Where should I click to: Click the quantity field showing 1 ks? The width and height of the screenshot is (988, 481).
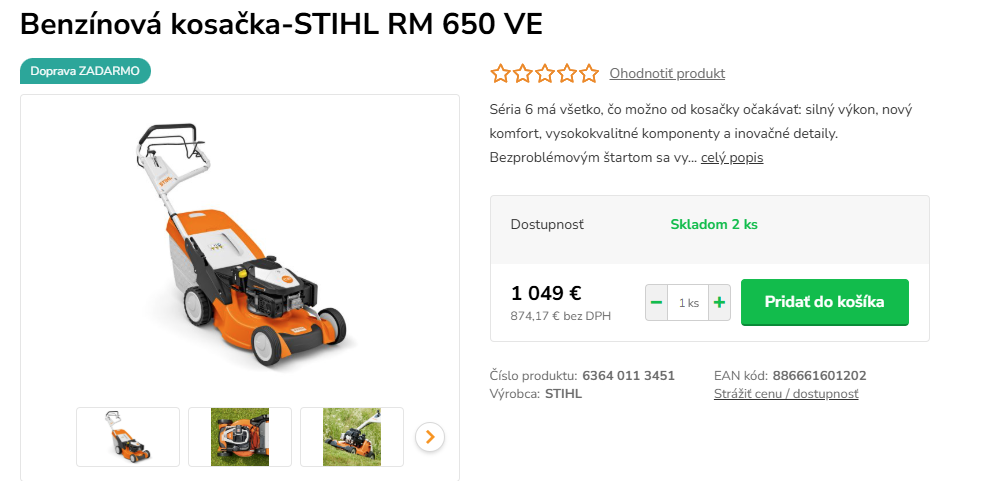click(x=688, y=303)
